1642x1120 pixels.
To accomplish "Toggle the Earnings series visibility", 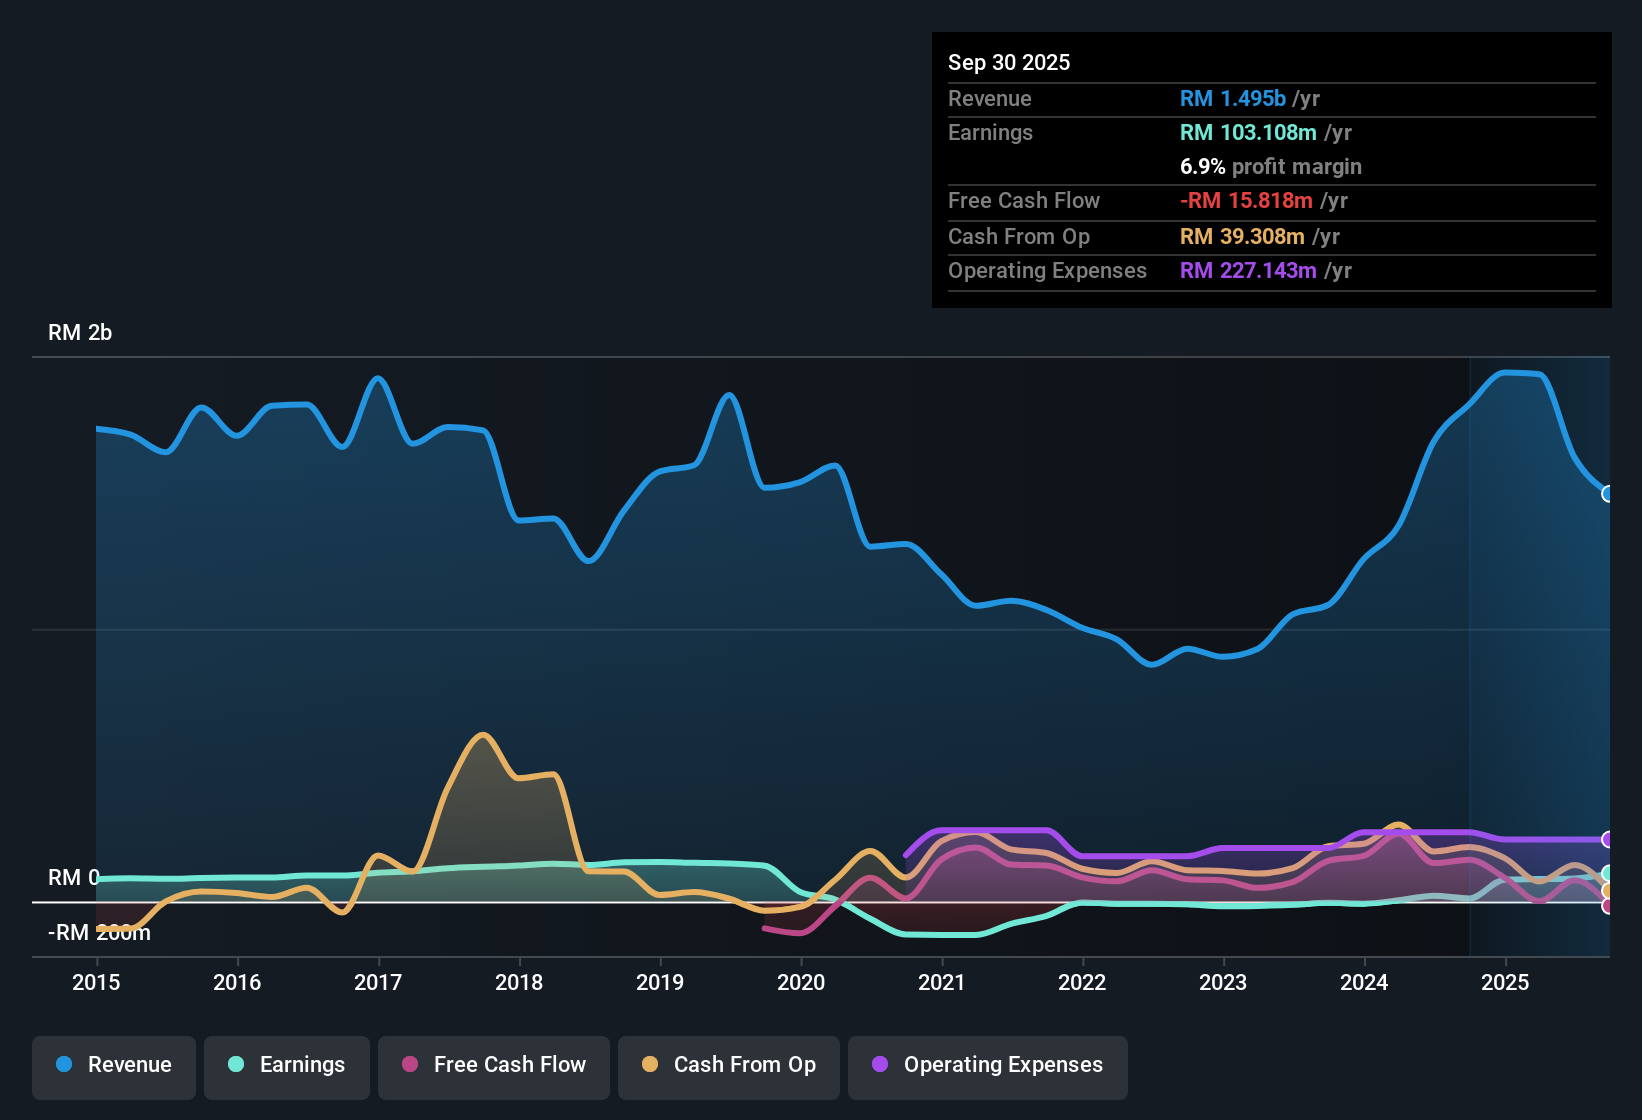I will click(287, 1065).
